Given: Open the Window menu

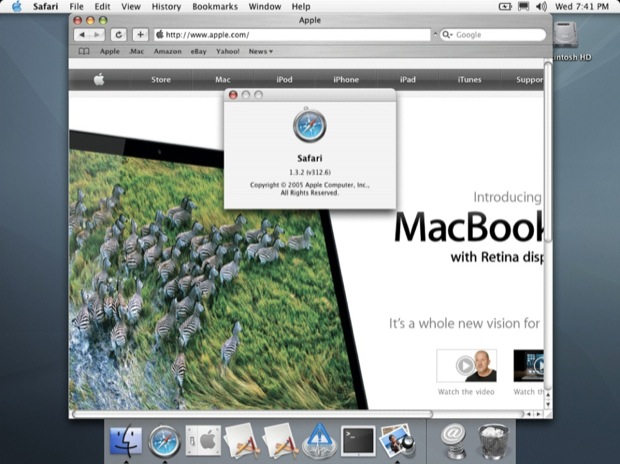Looking at the screenshot, I should pyautogui.click(x=265, y=6).
